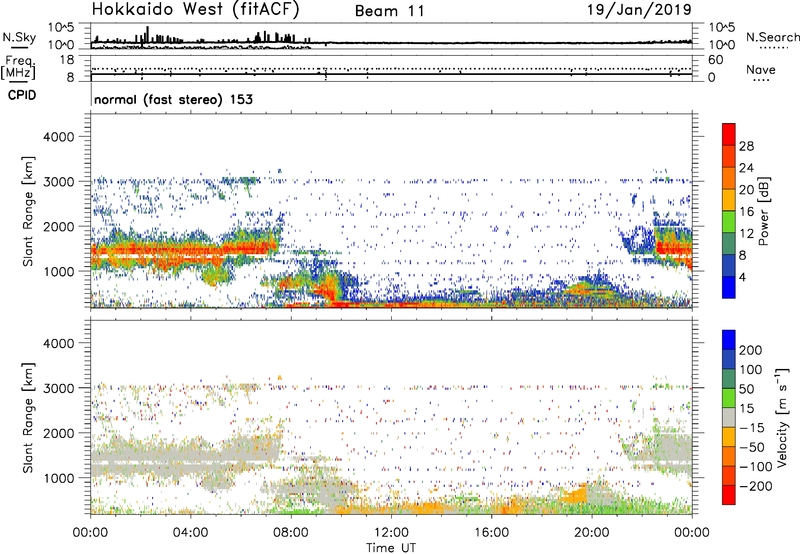Click the '28' power colorbar tick
800x554 pixels.
click(746, 146)
